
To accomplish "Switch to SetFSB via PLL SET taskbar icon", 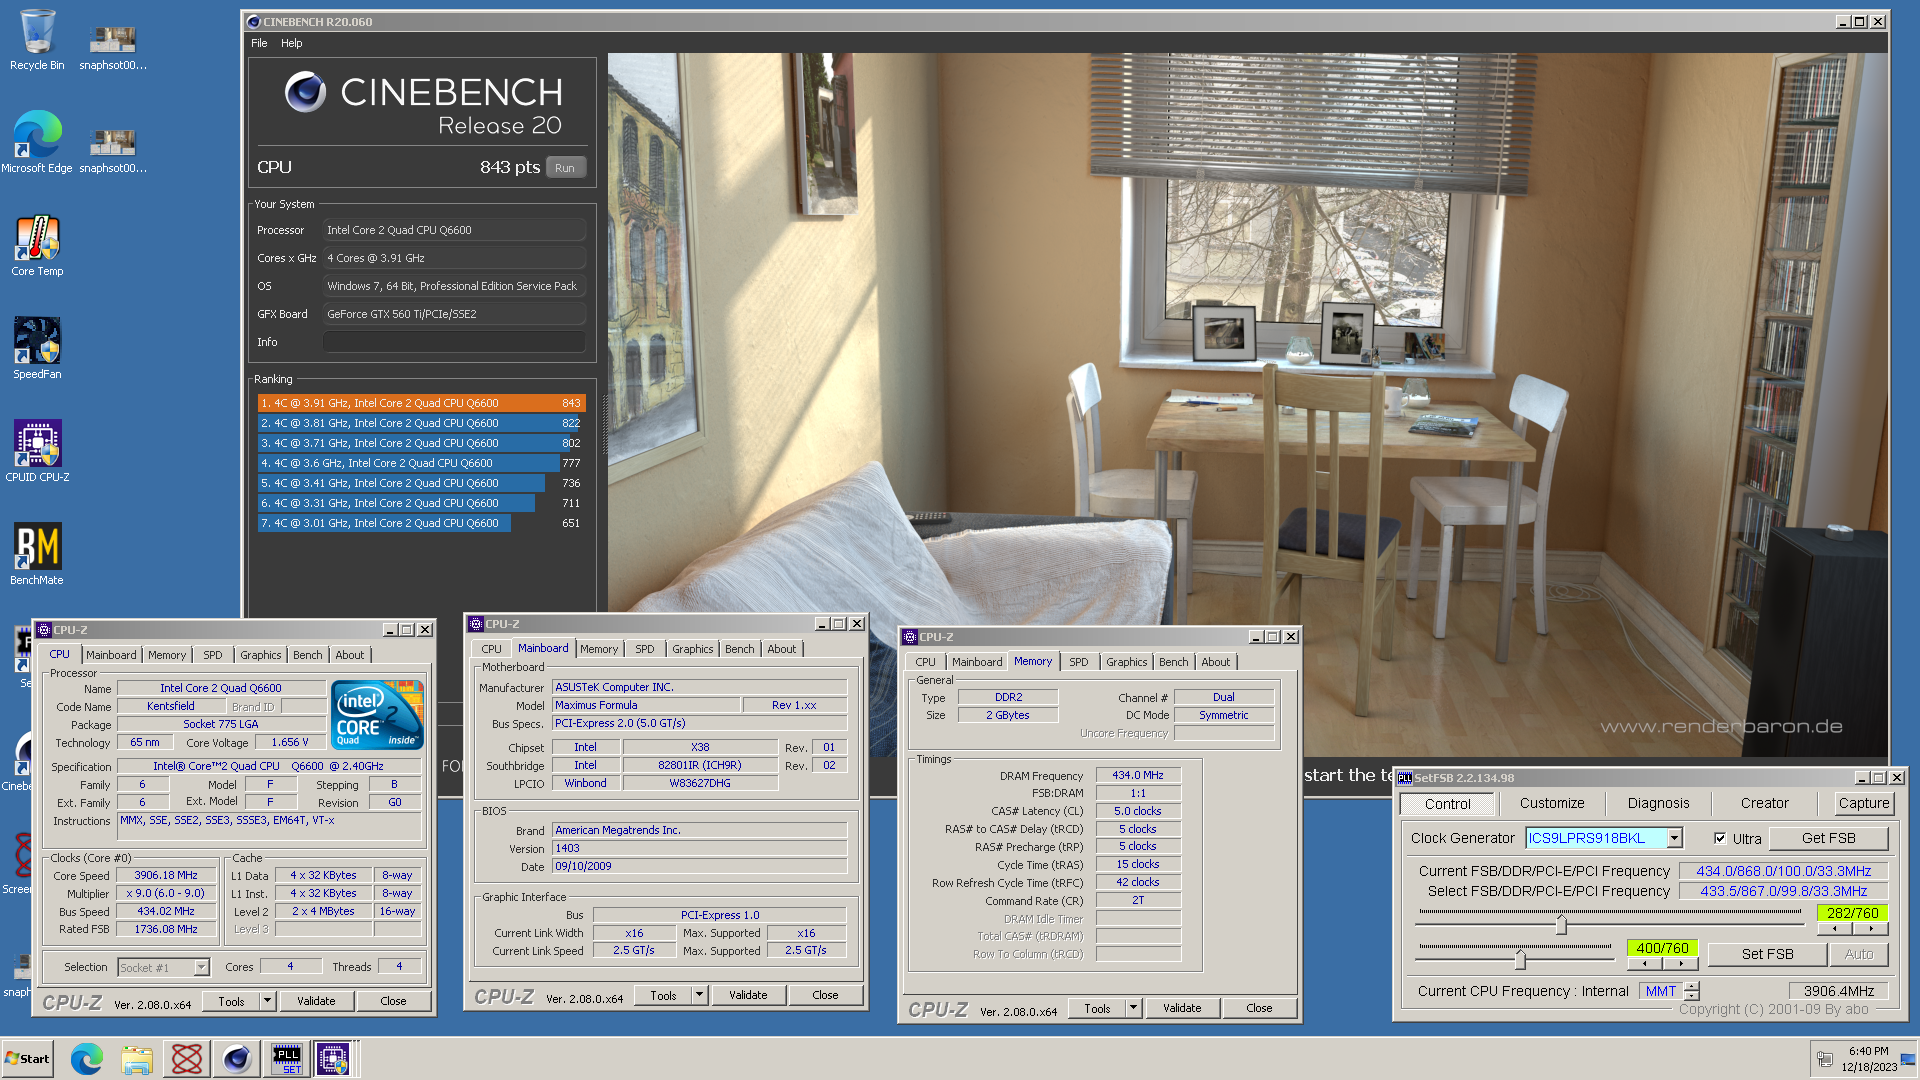I will [x=287, y=1059].
